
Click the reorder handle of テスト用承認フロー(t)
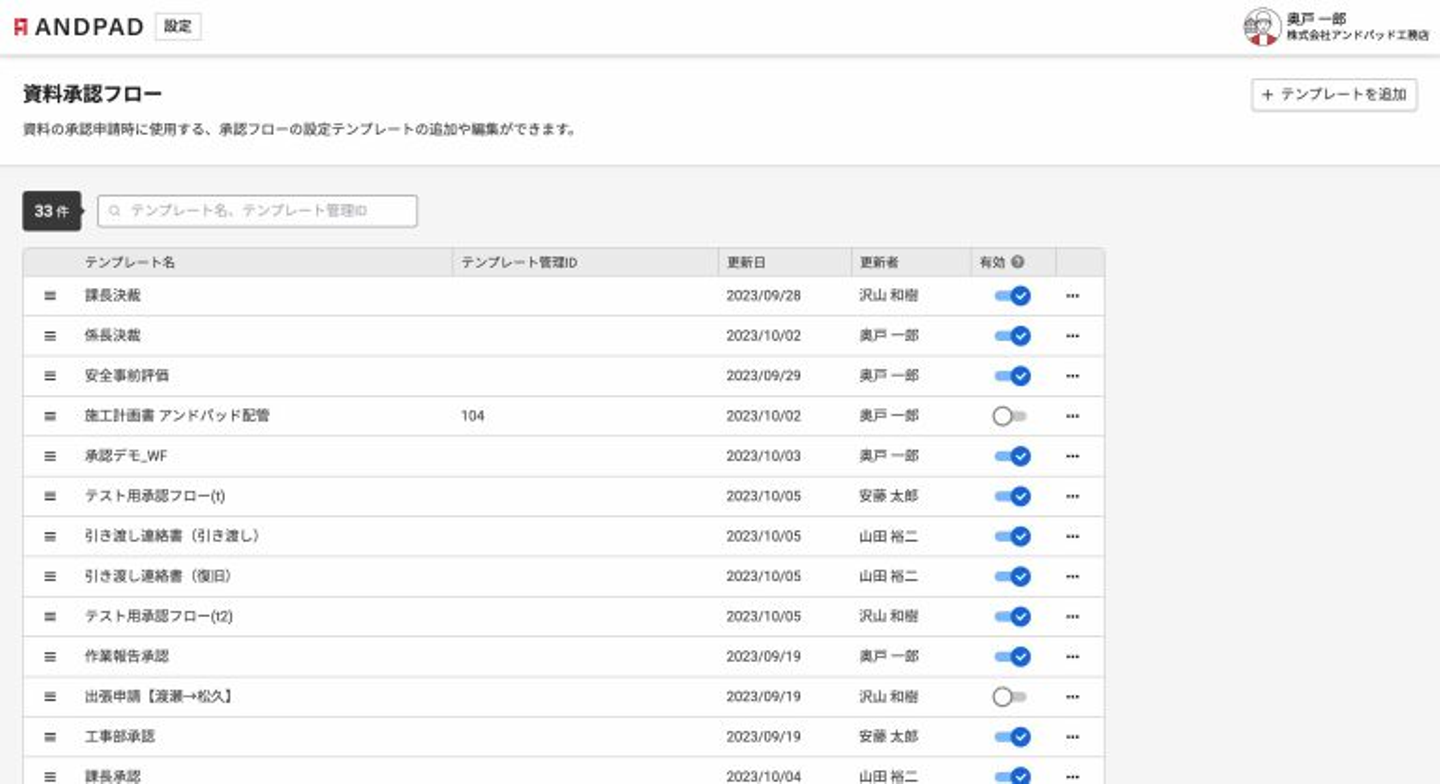50,496
